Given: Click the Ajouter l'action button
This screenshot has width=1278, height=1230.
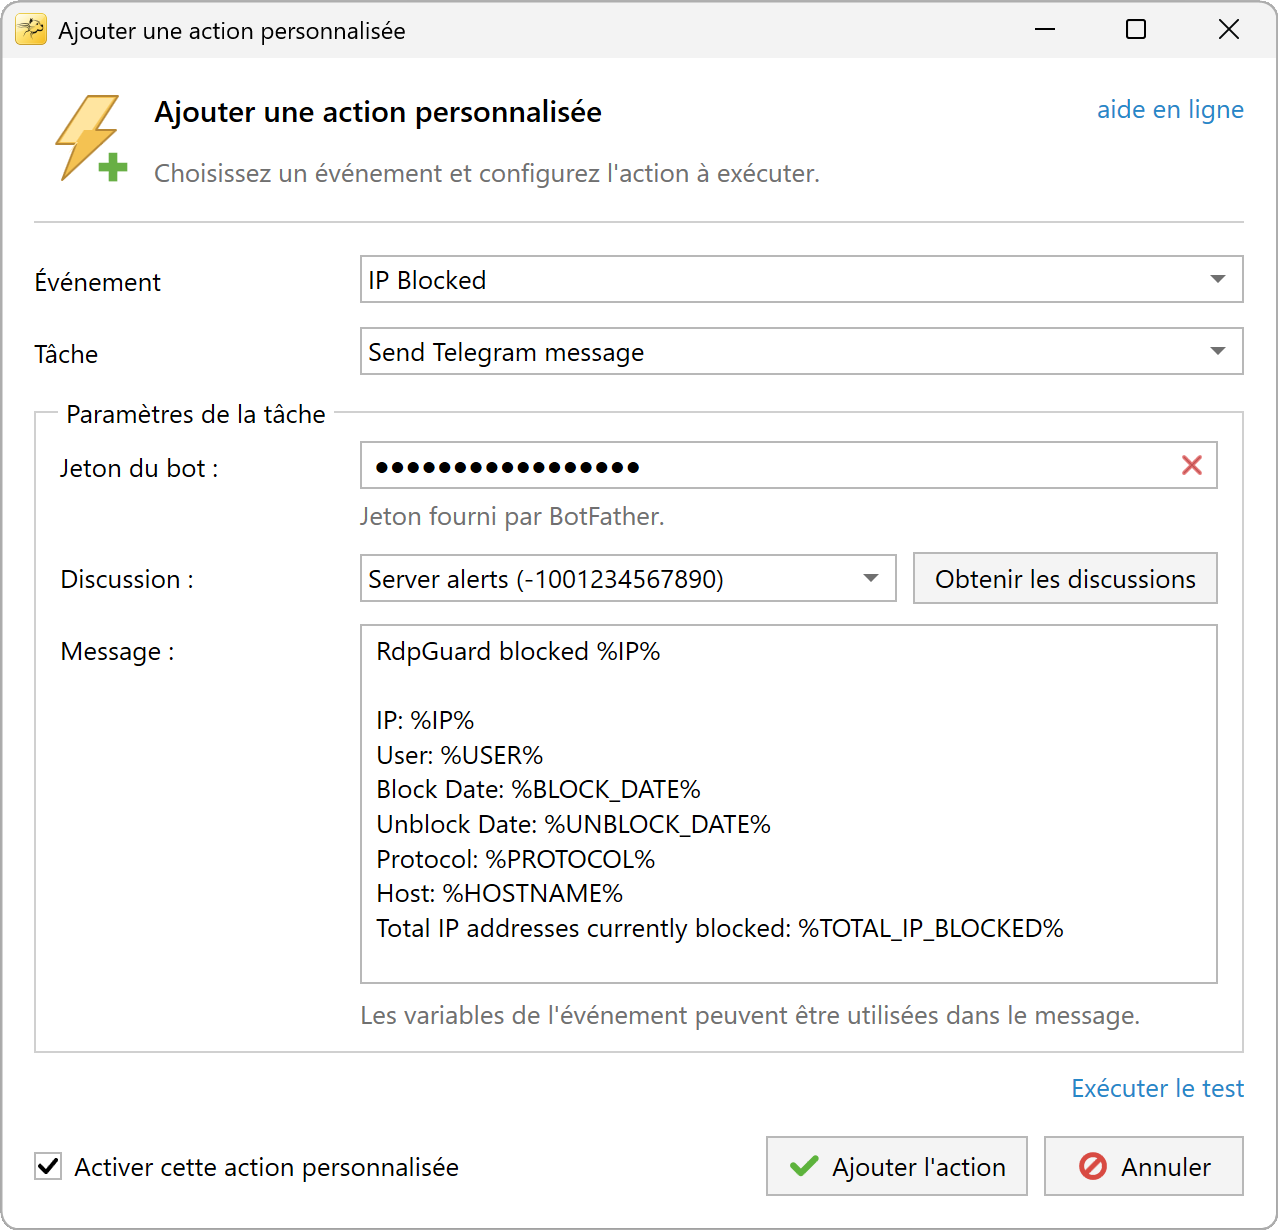Looking at the screenshot, I should (897, 1166).
